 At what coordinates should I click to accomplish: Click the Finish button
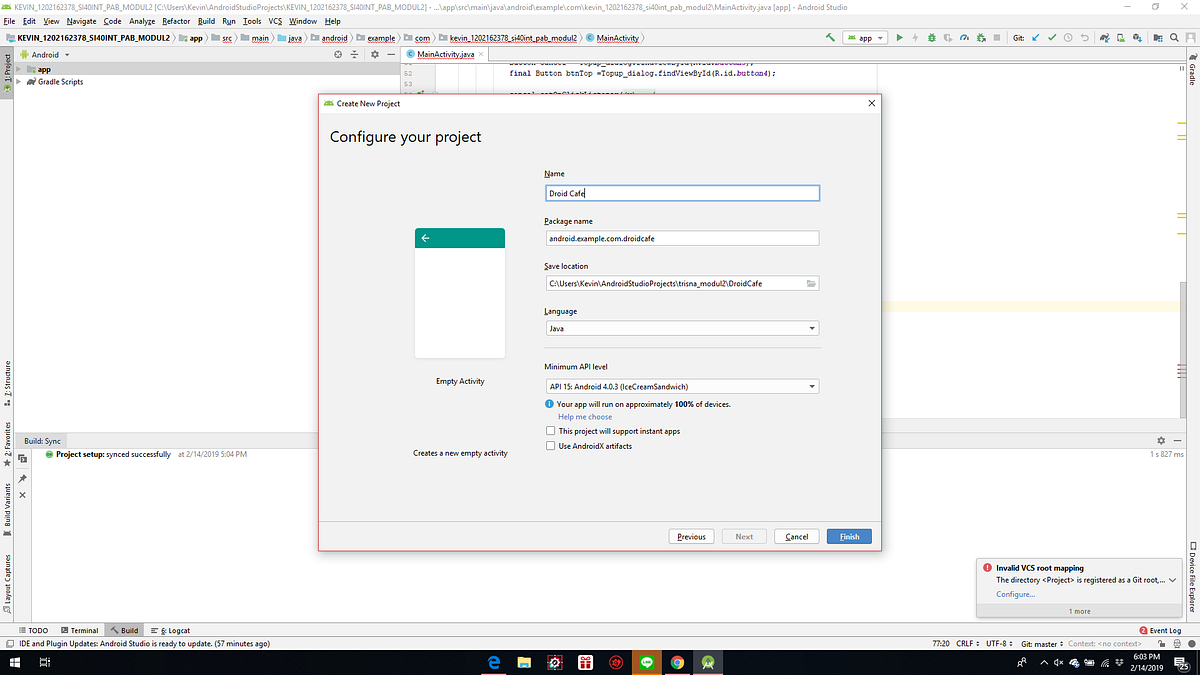click(848, 536)
